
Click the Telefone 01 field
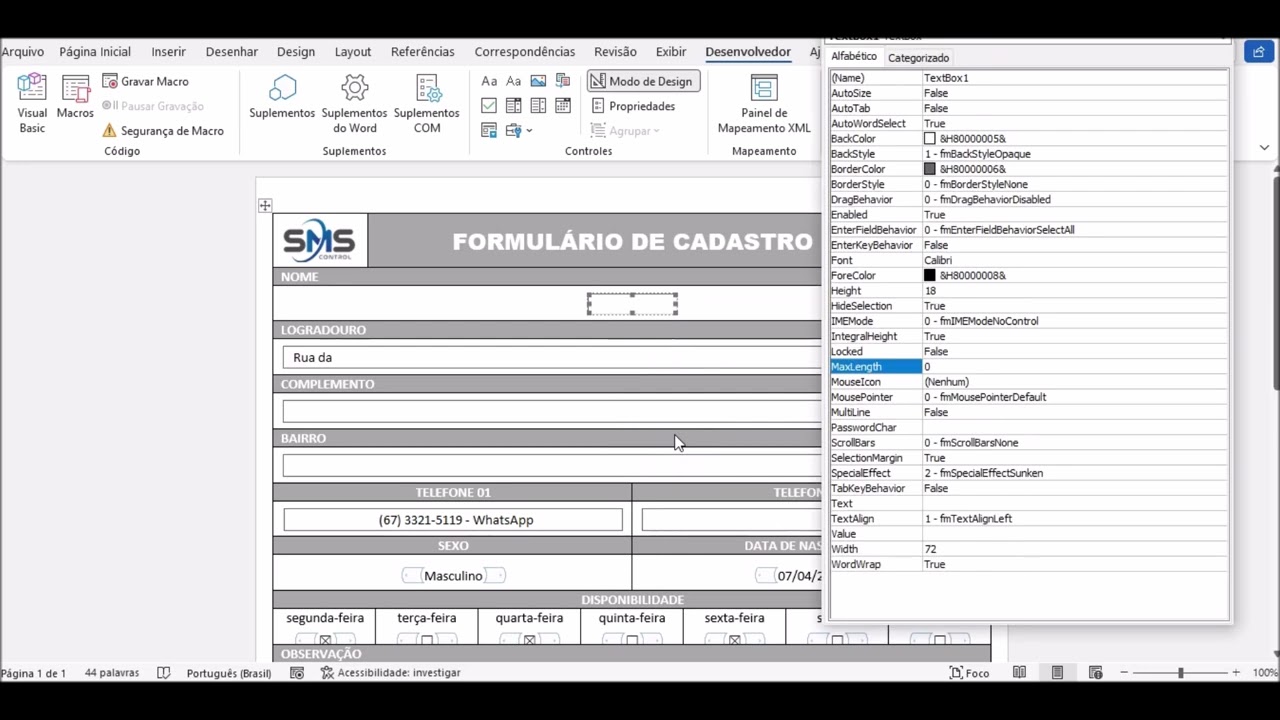(453, 520)
